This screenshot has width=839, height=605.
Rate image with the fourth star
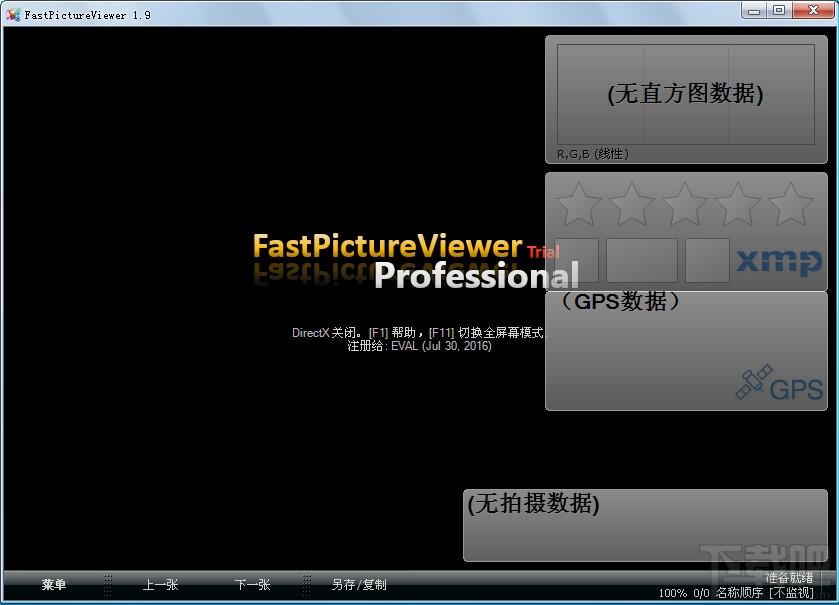pos(738,204)
